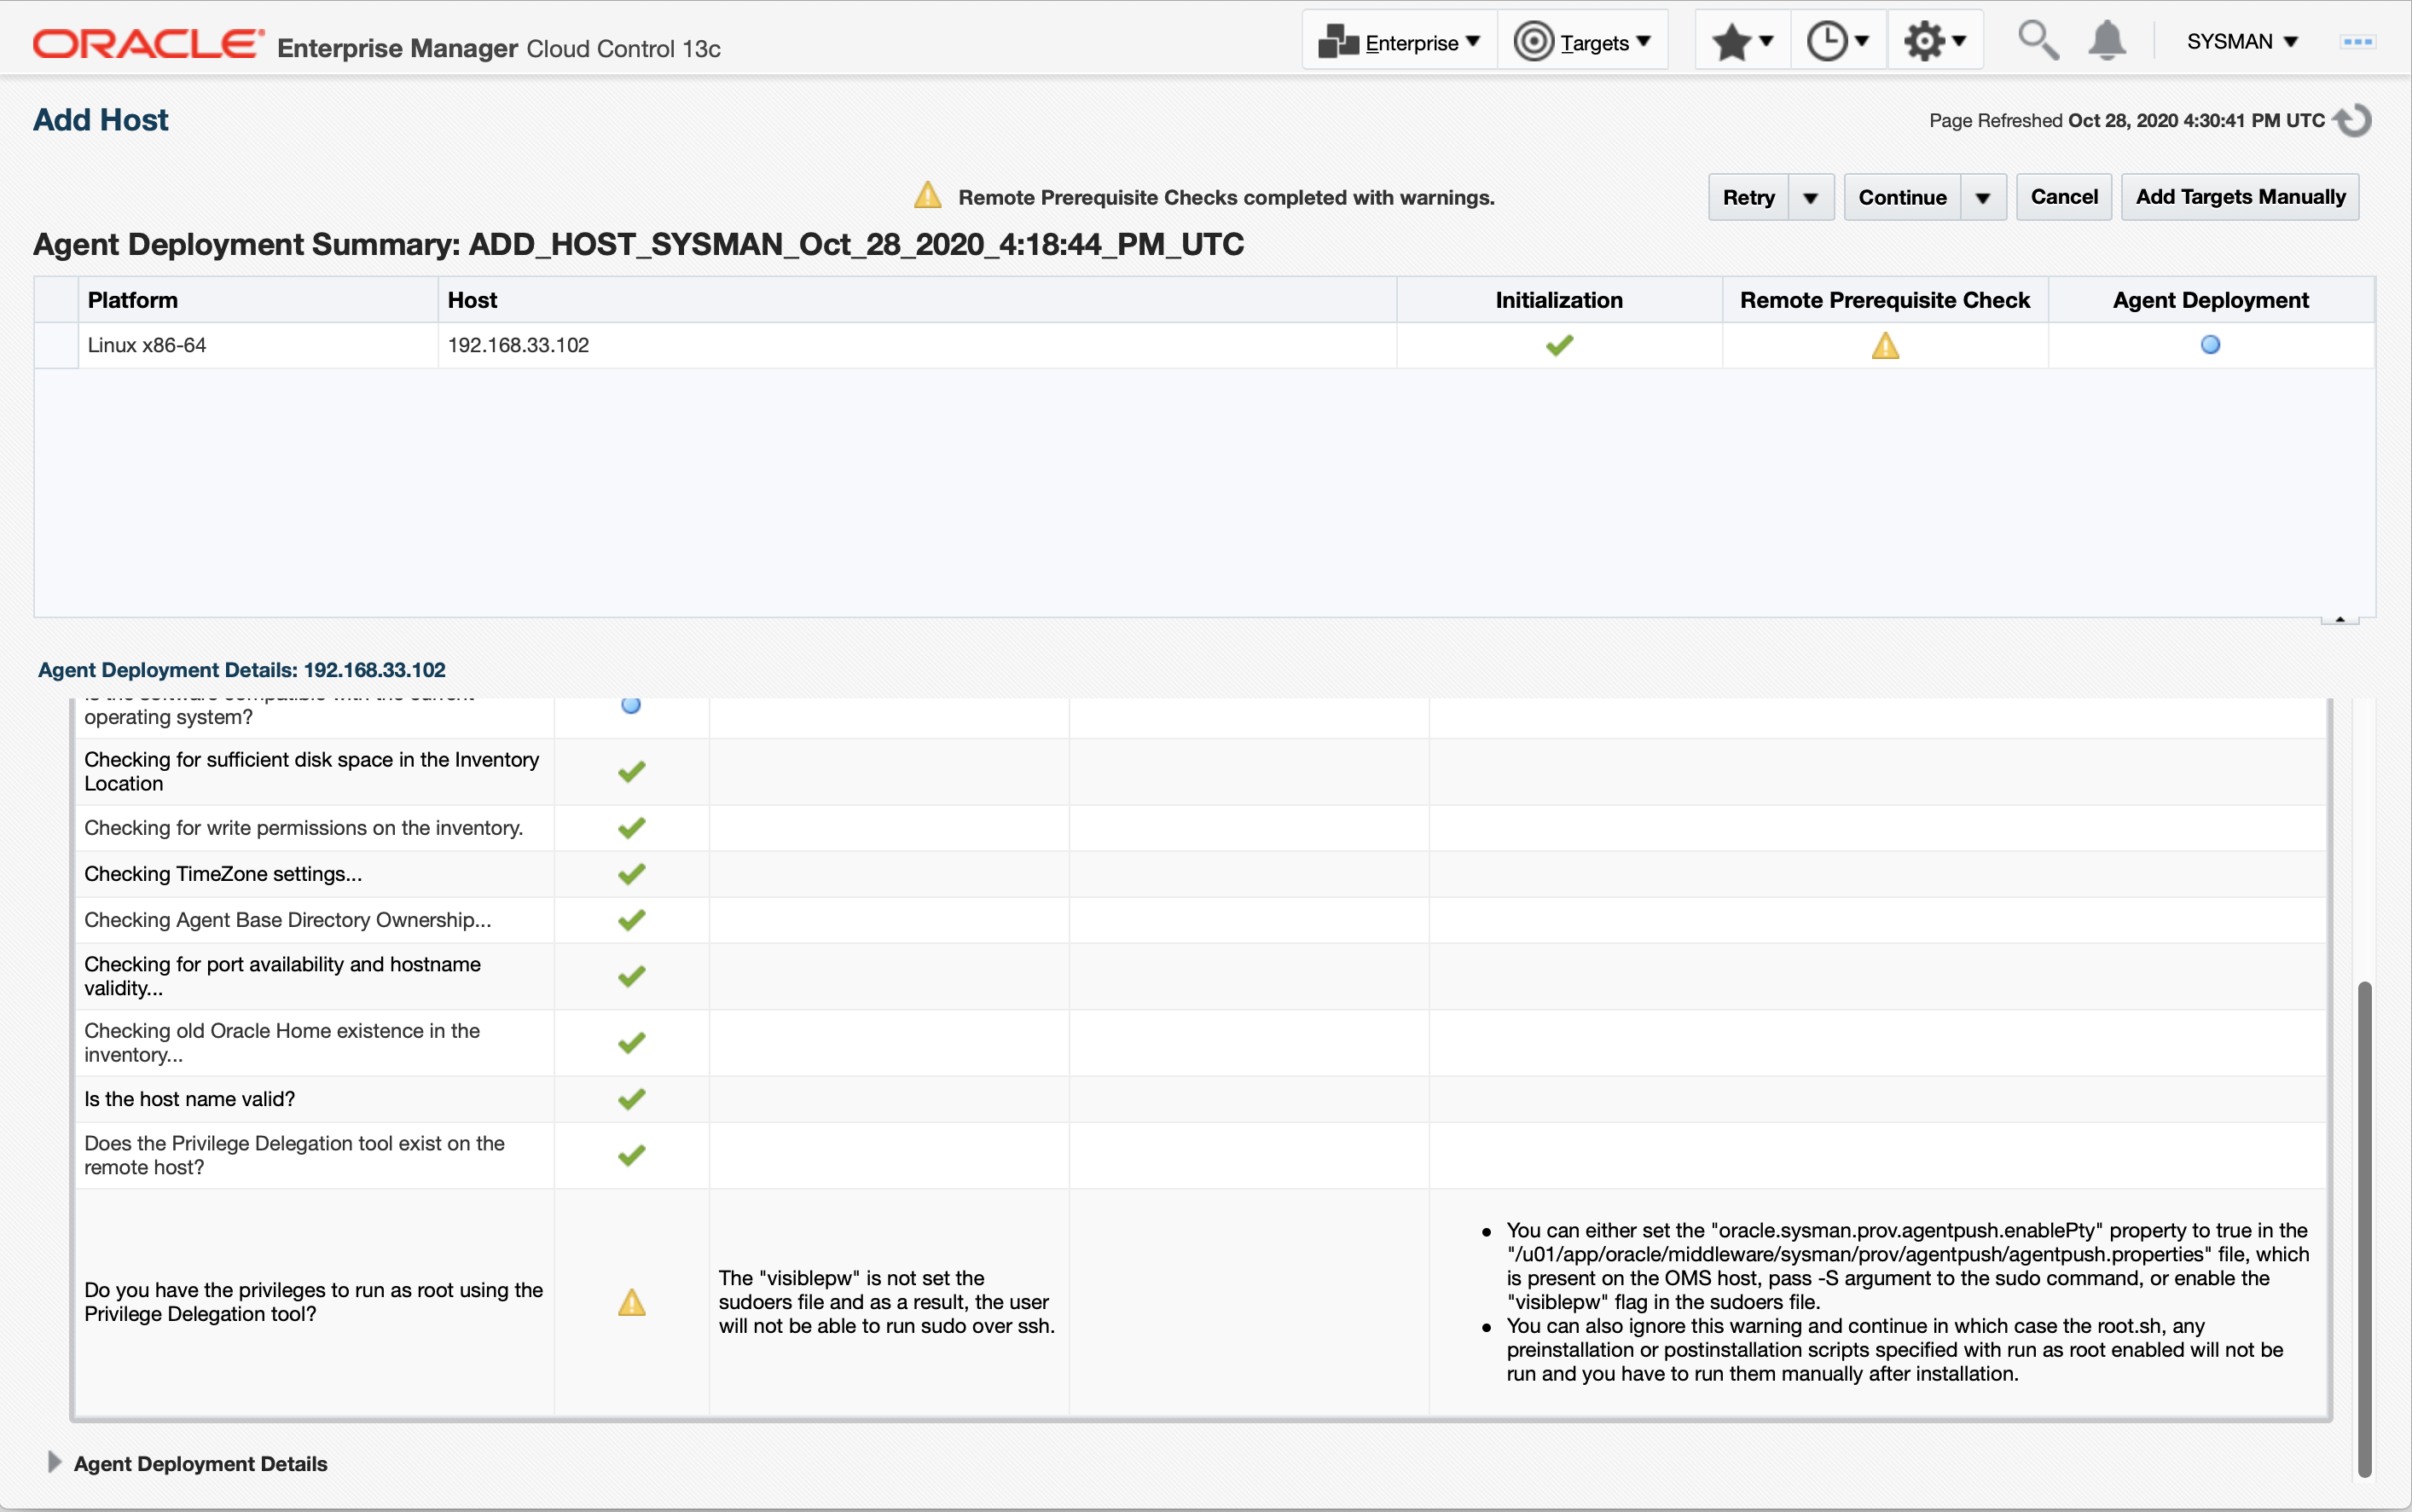The width and height of the screenshot is (2412, 1512).
Task: Click the row selector cell for Linux x86-64
Action: click(x=56, y=345)
